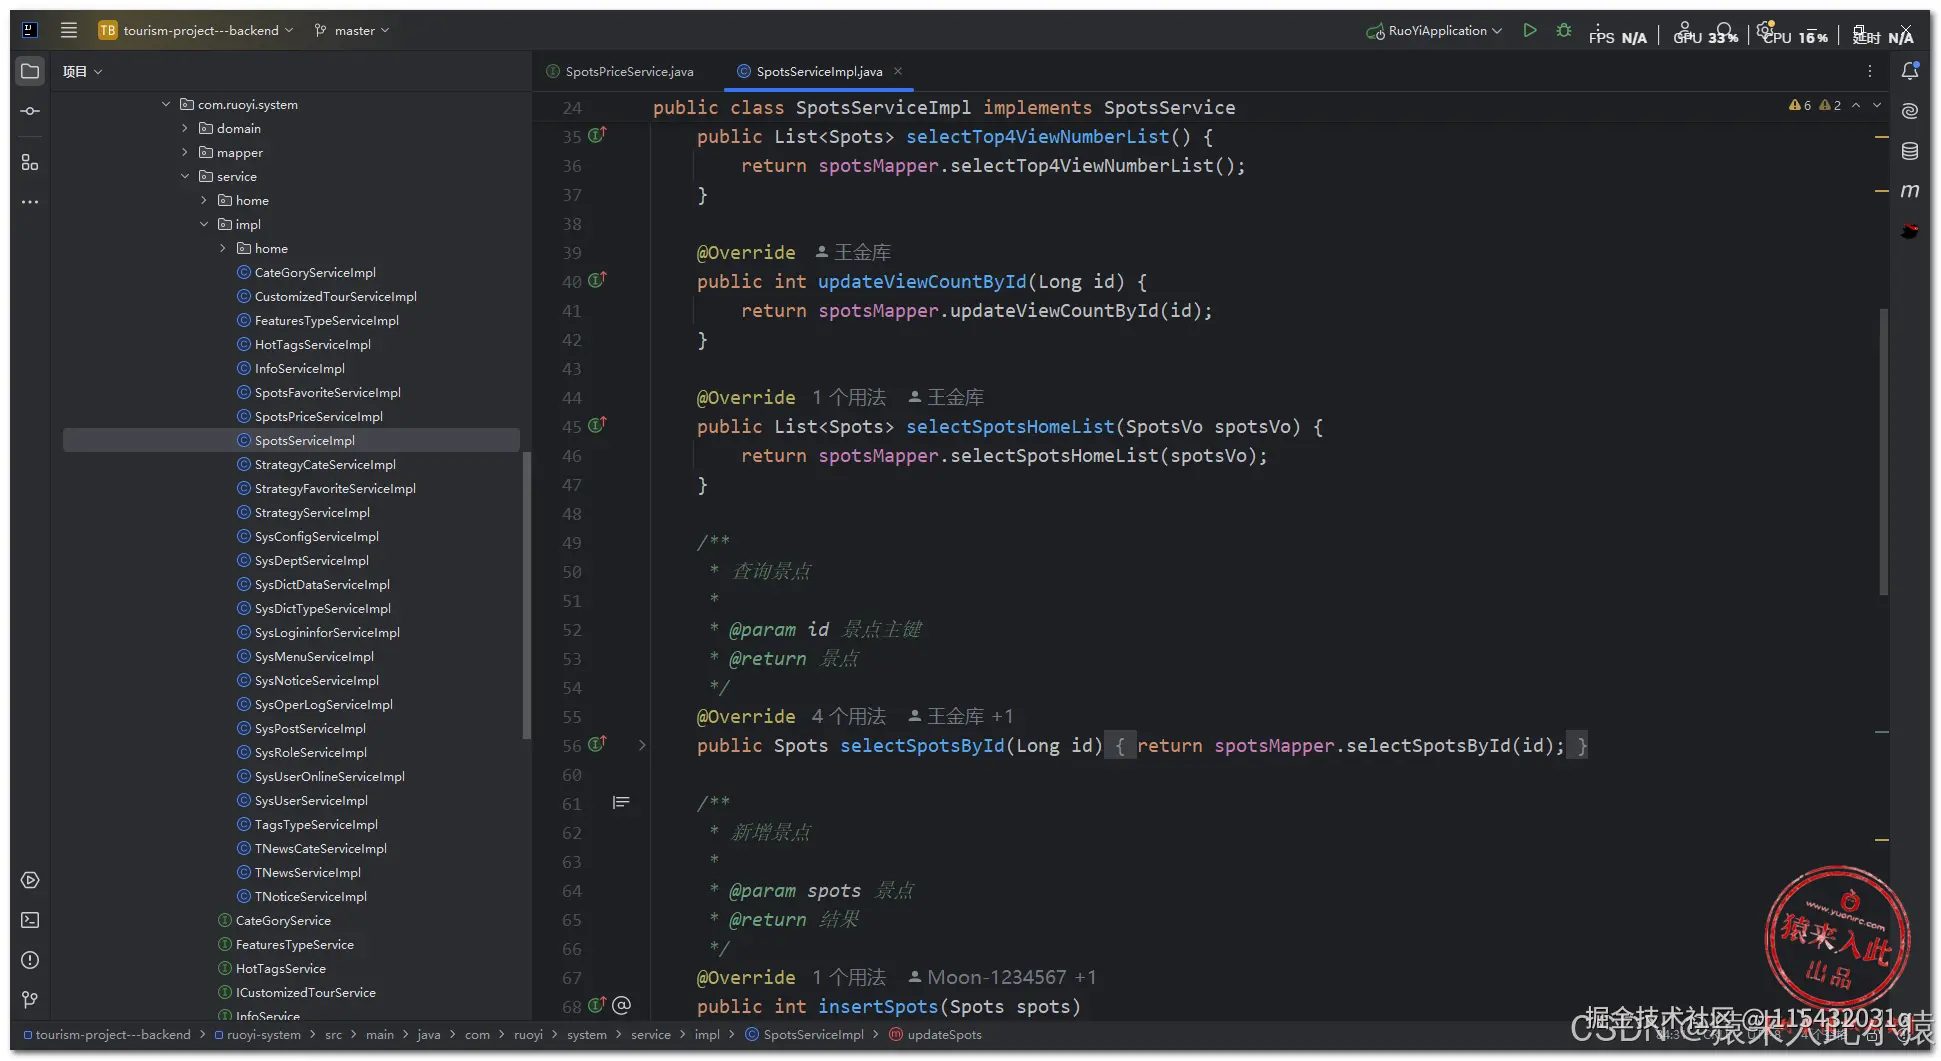Viewport: 1941px width, 1061px height.
Task: Click the '4 个用法' usages hint
Action: click(849, 716)
